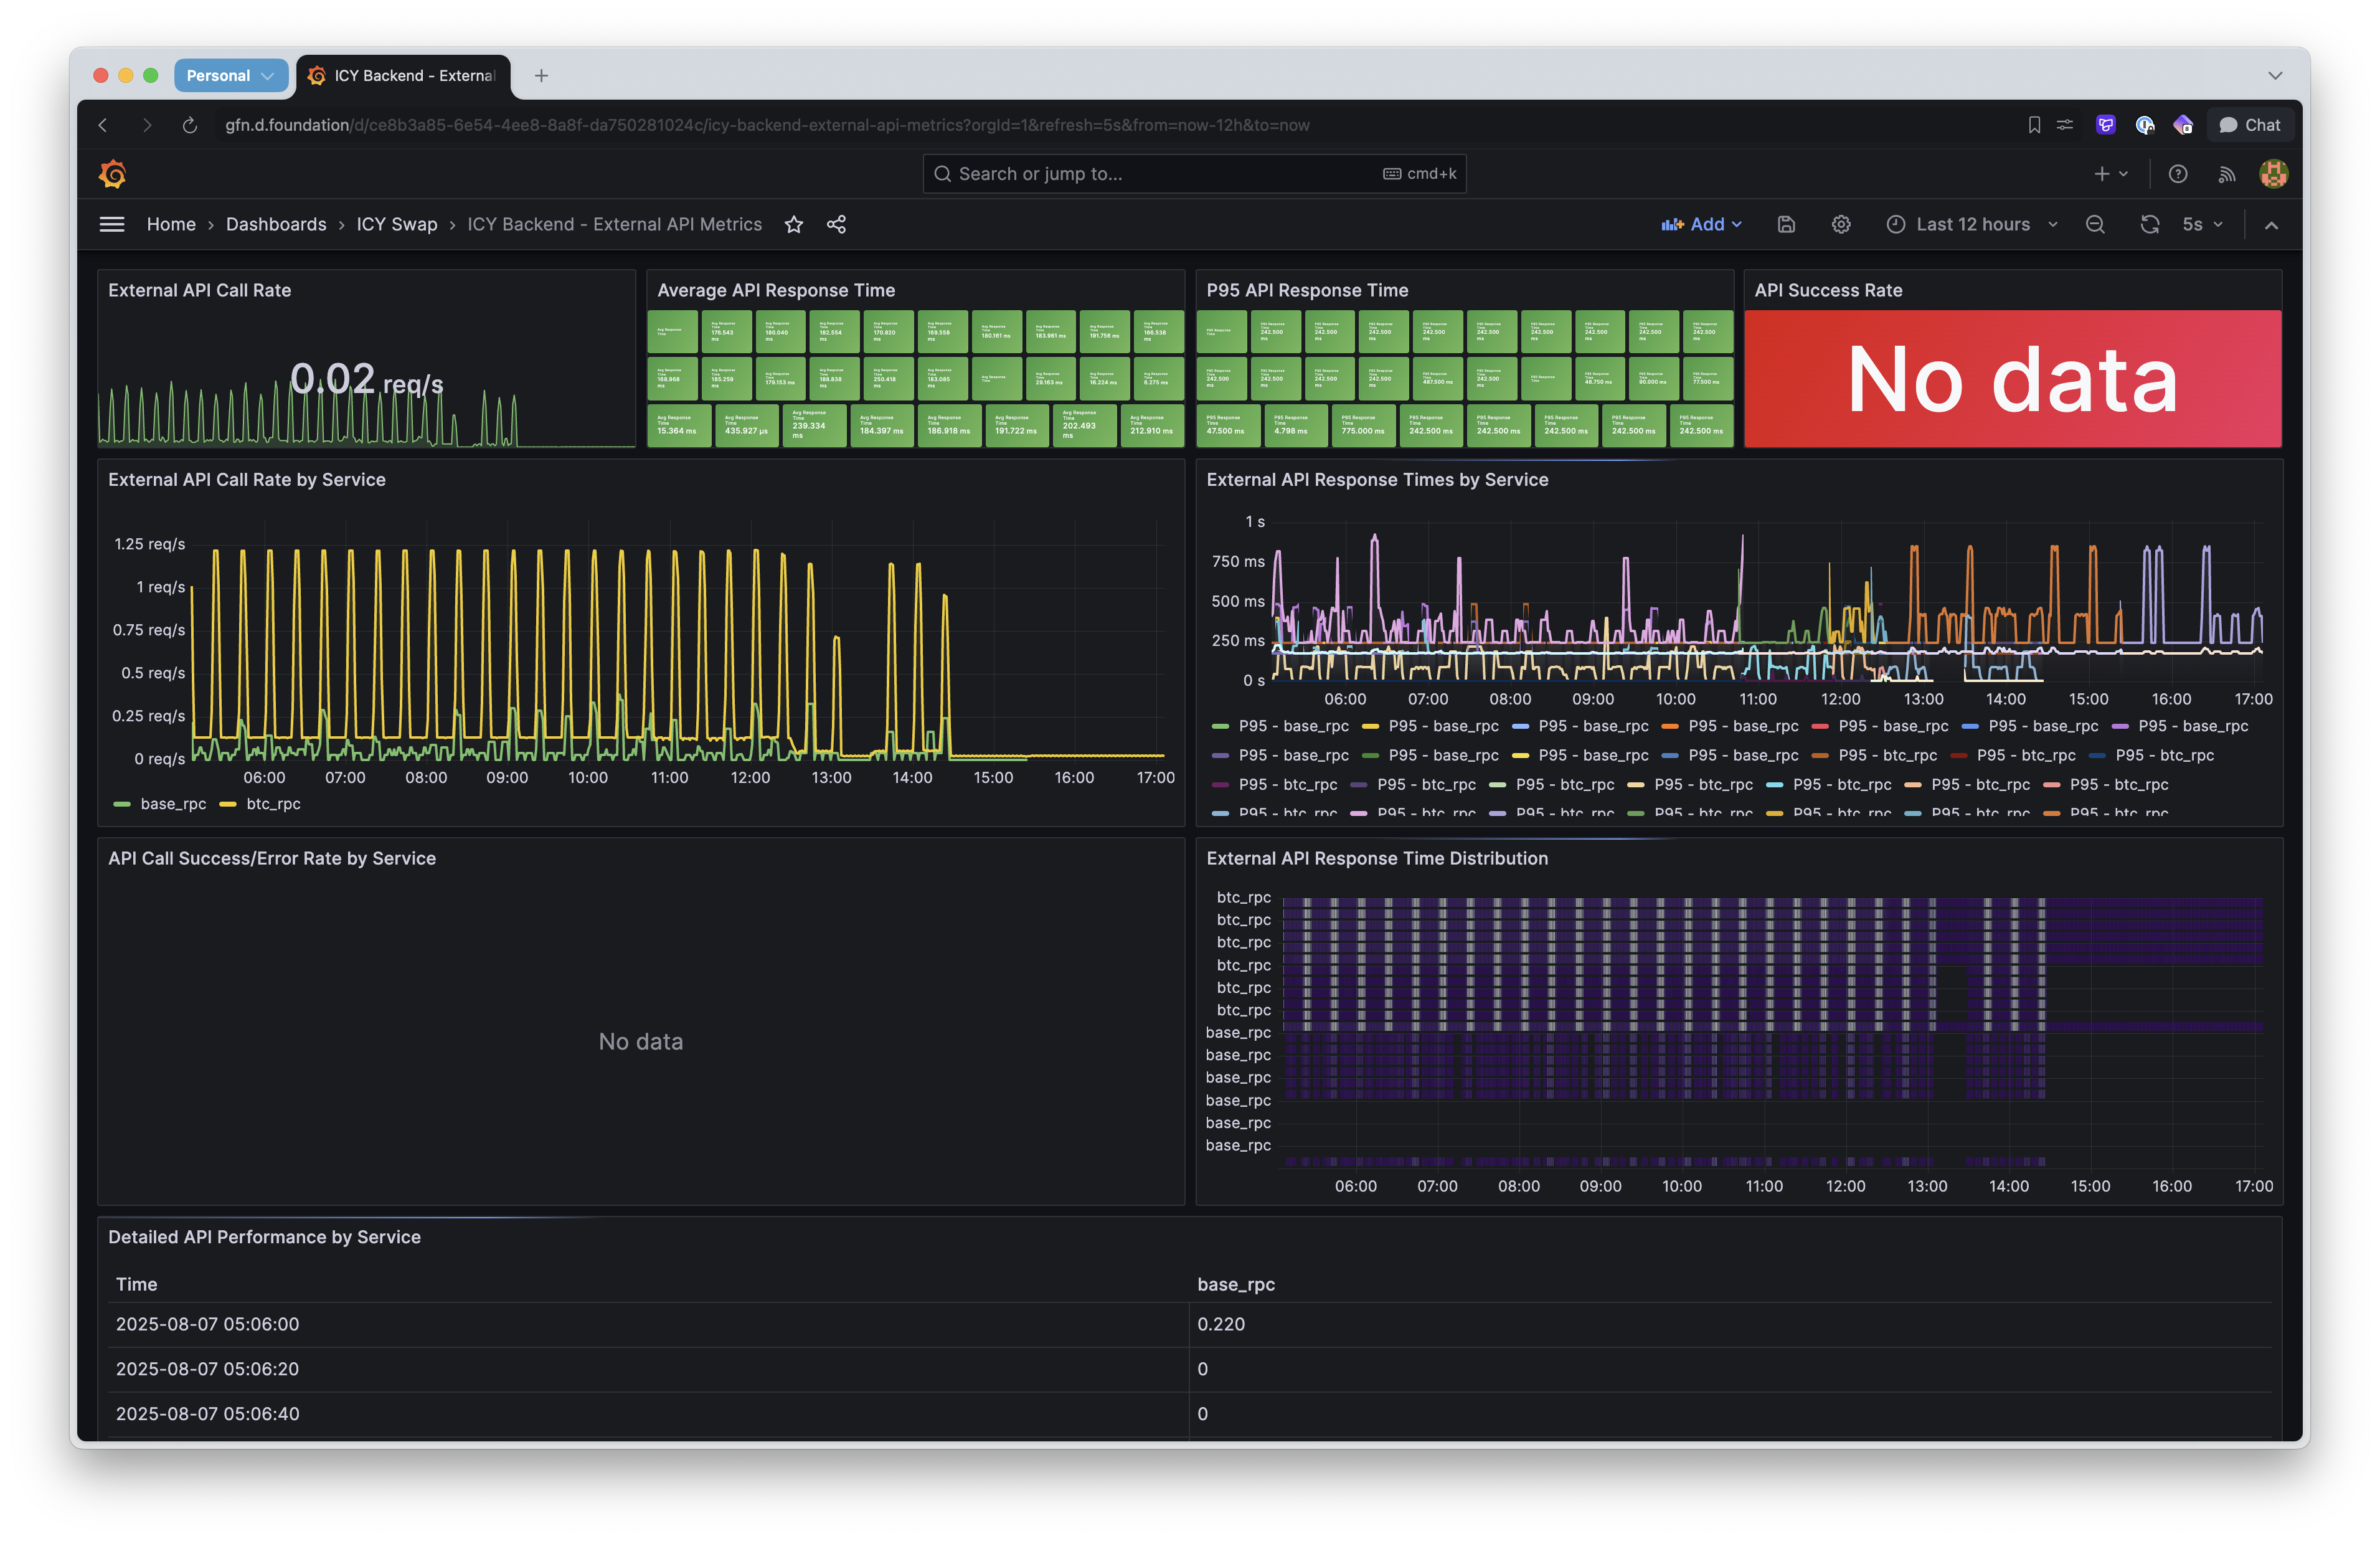Toggle the hamburger navigation menu

(x=112, y=225)
